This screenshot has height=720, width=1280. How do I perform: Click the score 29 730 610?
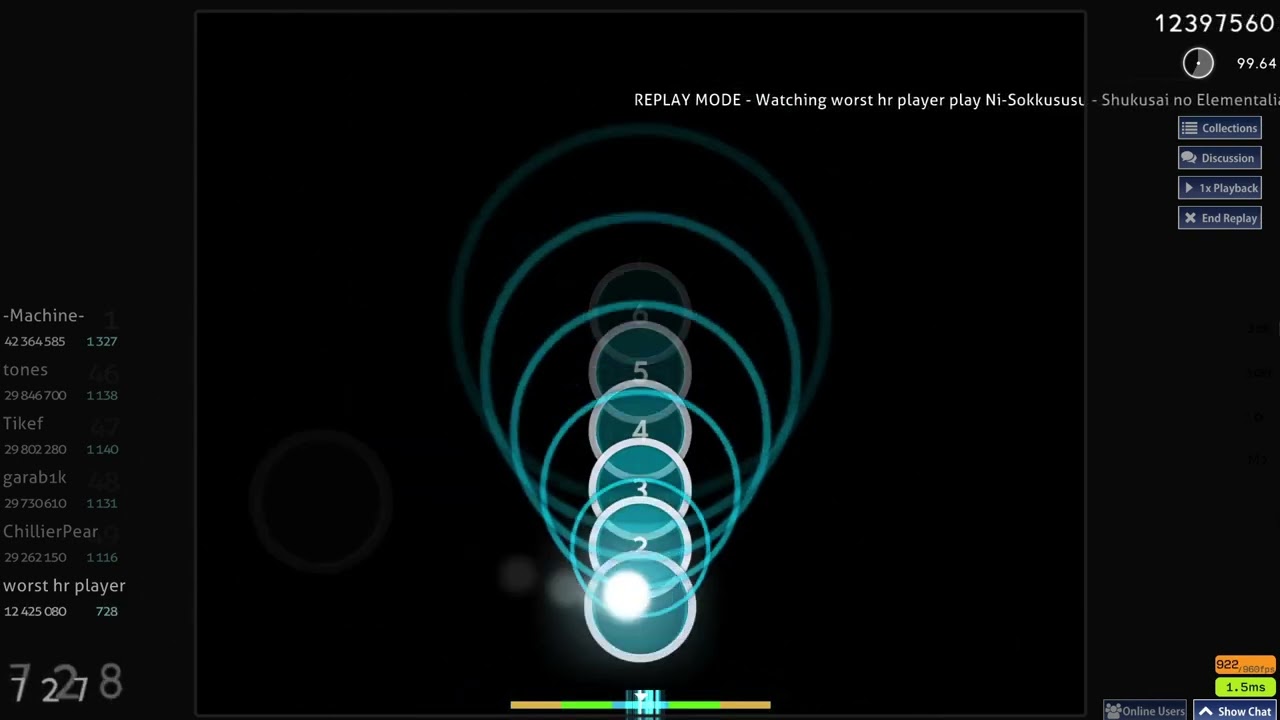[x=35, y=504]
